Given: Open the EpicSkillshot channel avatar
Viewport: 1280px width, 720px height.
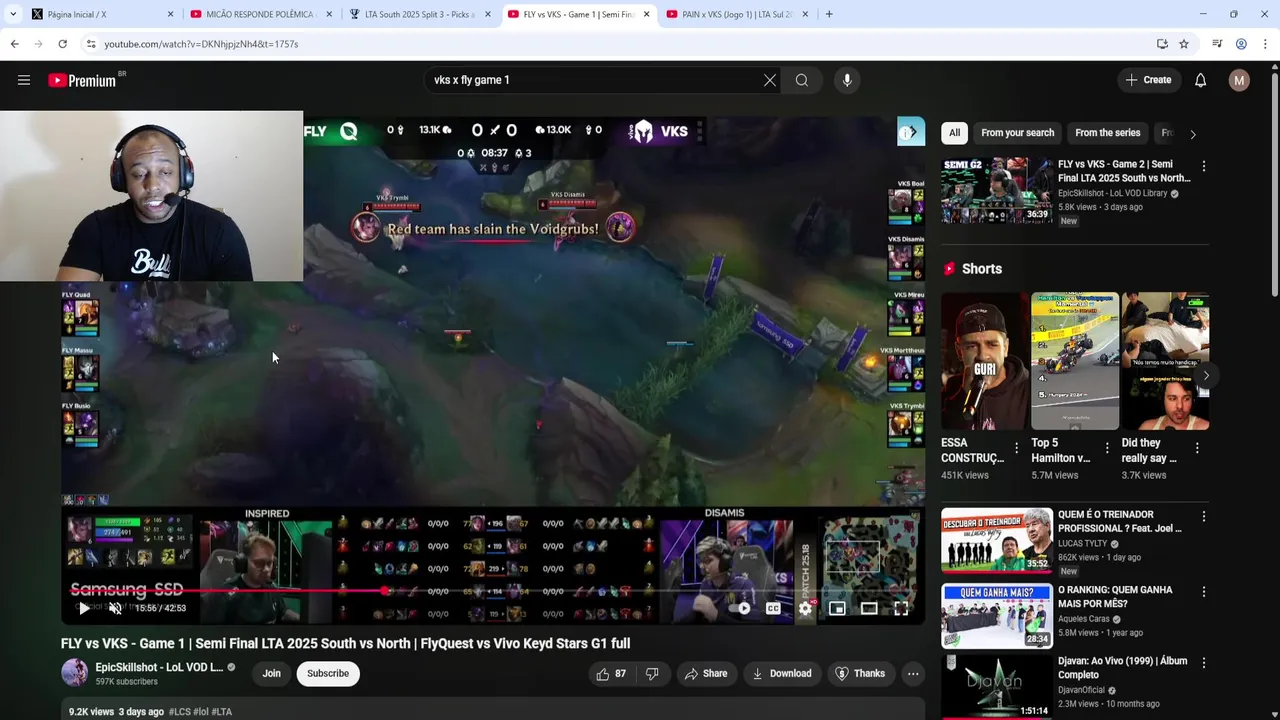Looking at the screenshot, I should tap(75, 673).
